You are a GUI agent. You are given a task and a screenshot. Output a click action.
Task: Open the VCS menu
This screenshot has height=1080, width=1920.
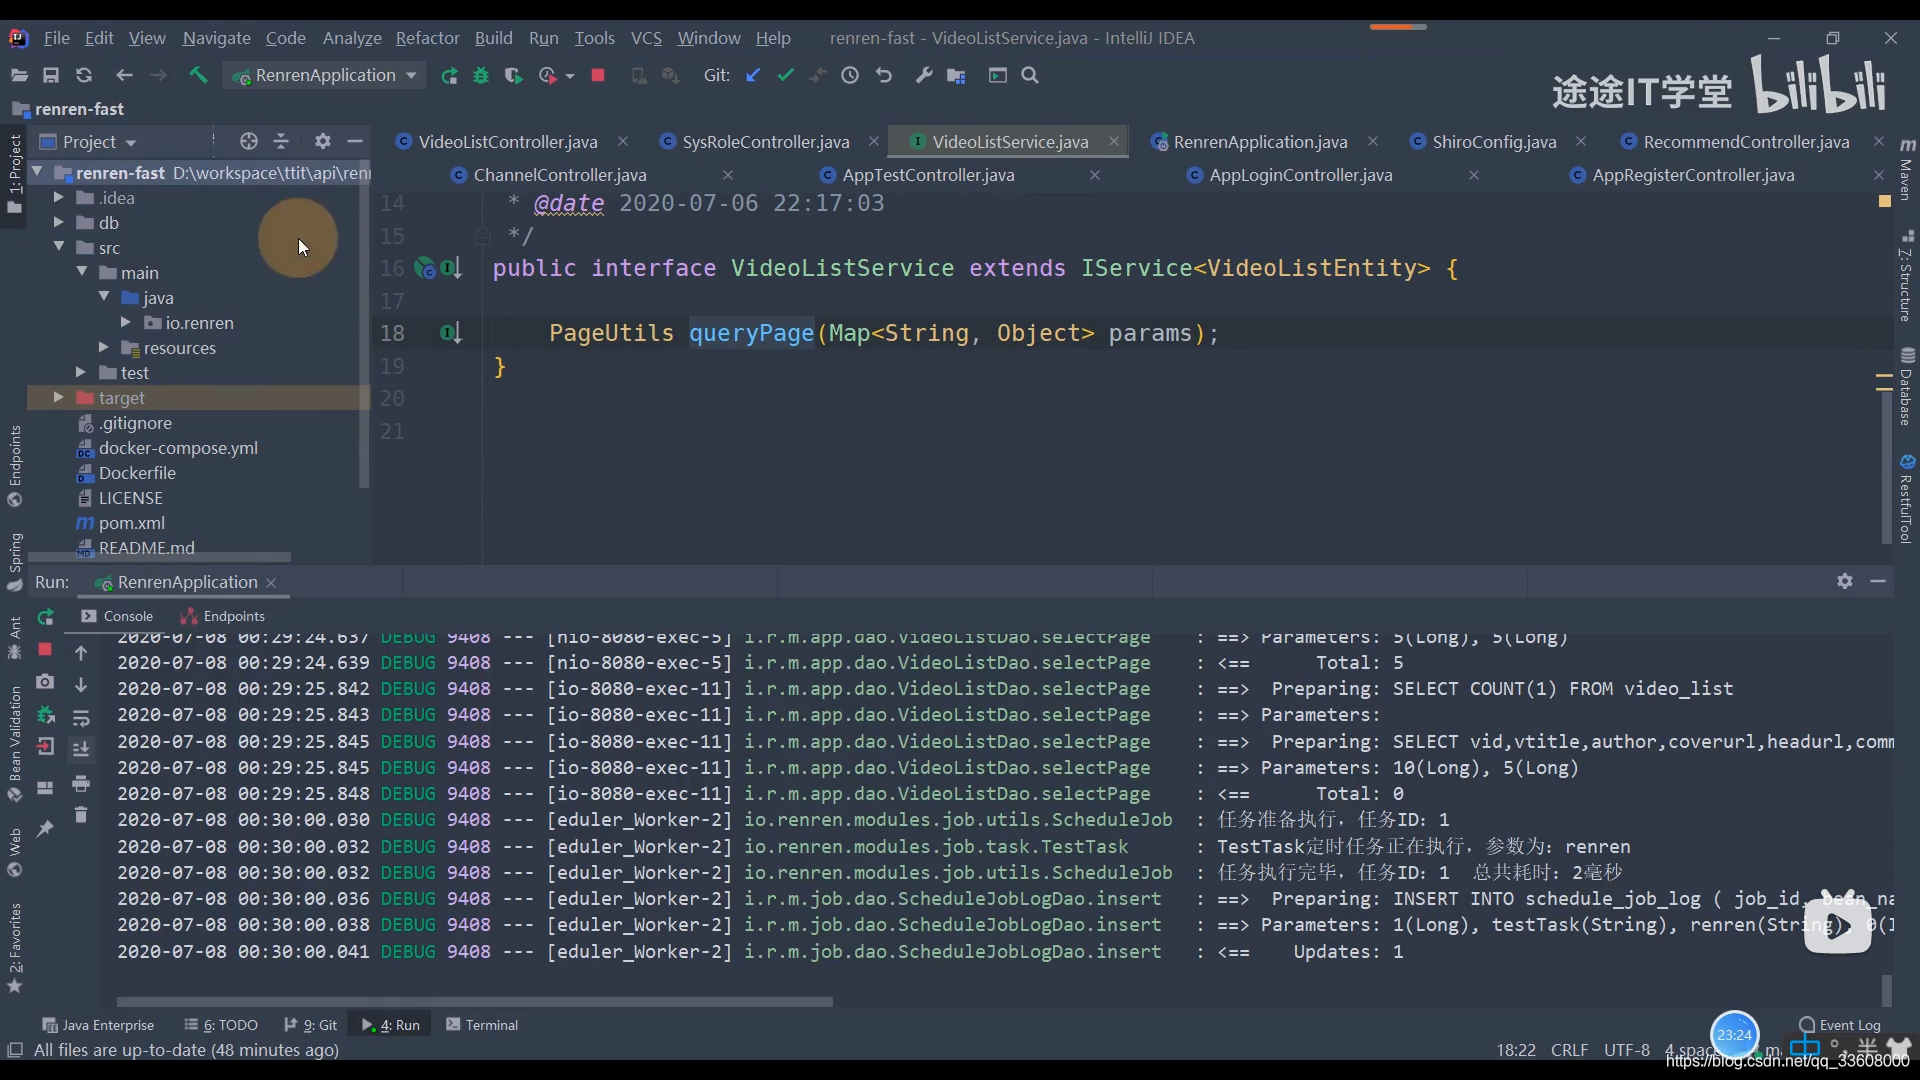pyautogui.click(x=646, y=38)
